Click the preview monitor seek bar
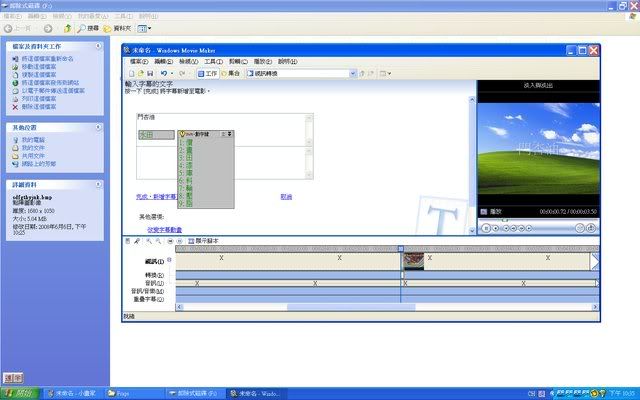640x400 pixels. pos(537,219)
